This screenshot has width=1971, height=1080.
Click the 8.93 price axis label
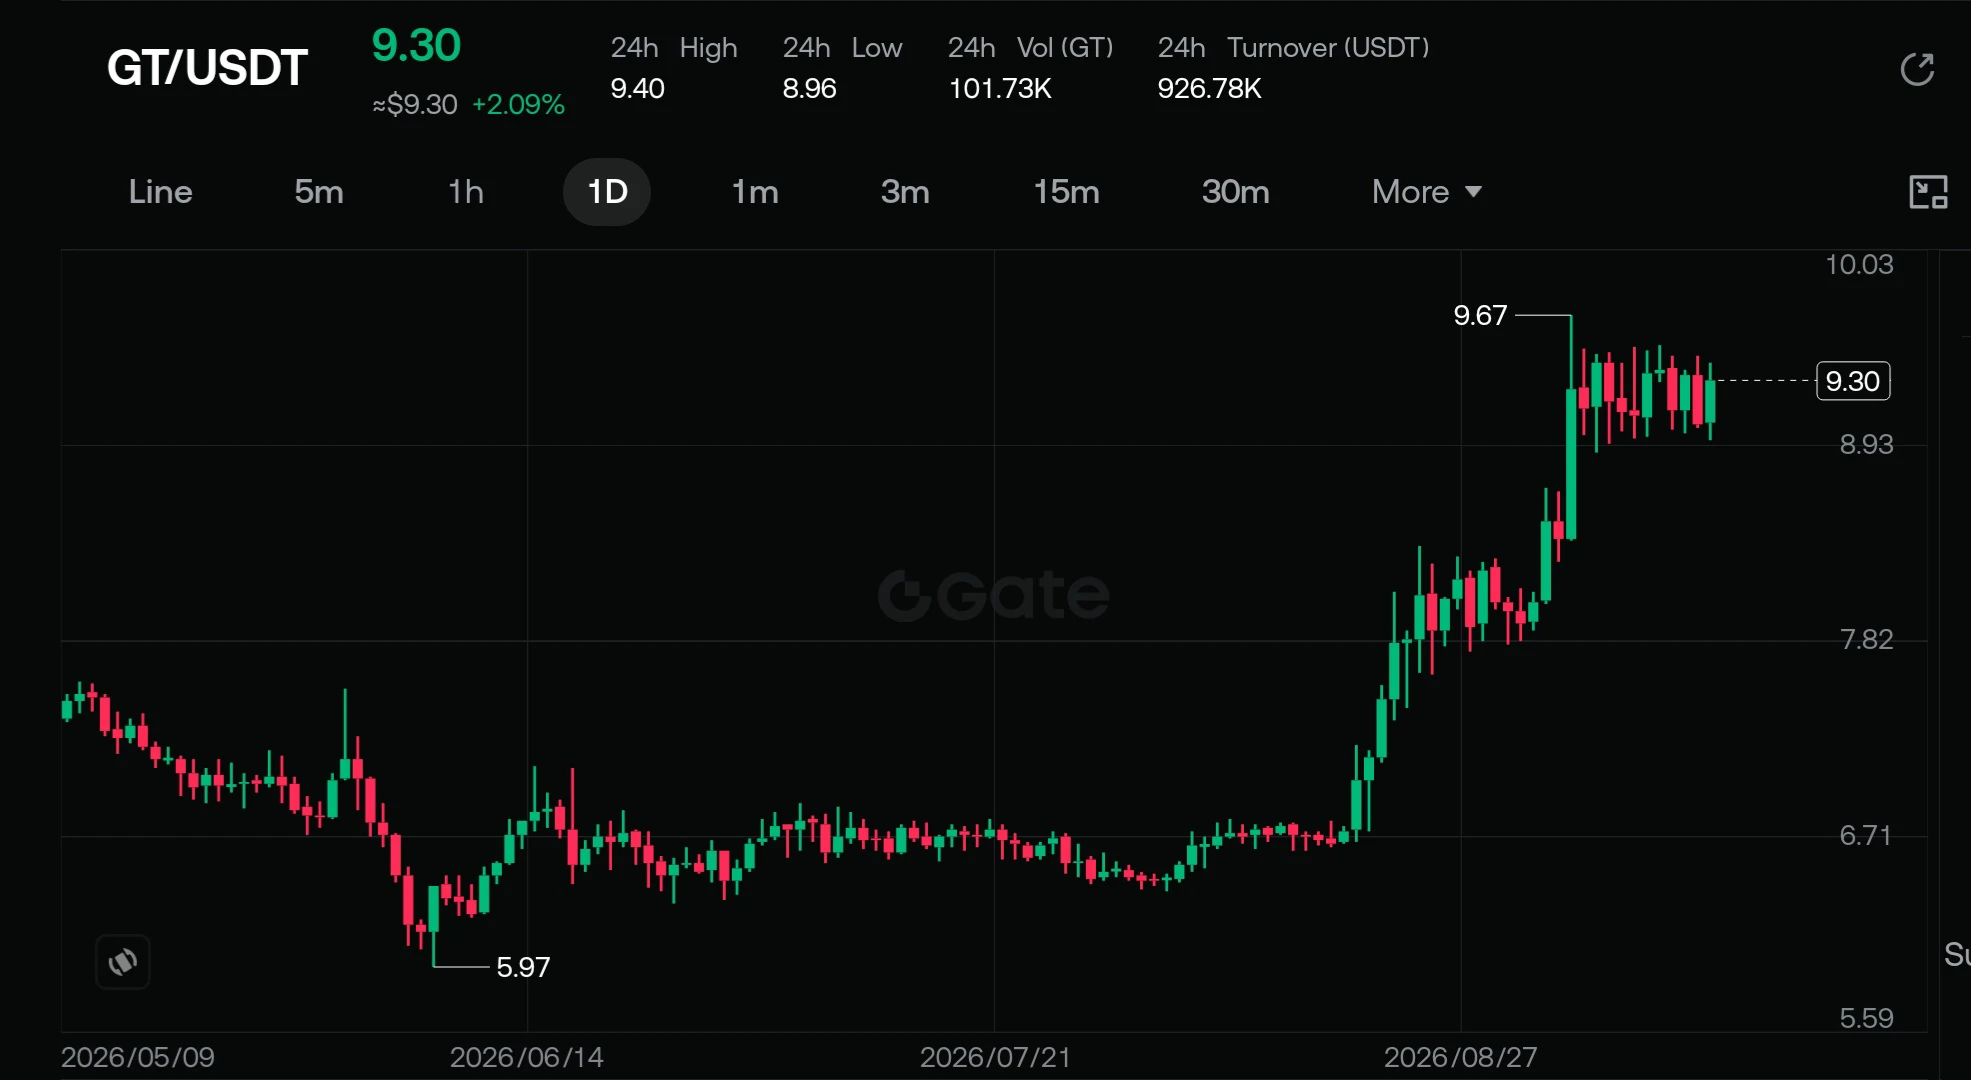coord(1866,444)
